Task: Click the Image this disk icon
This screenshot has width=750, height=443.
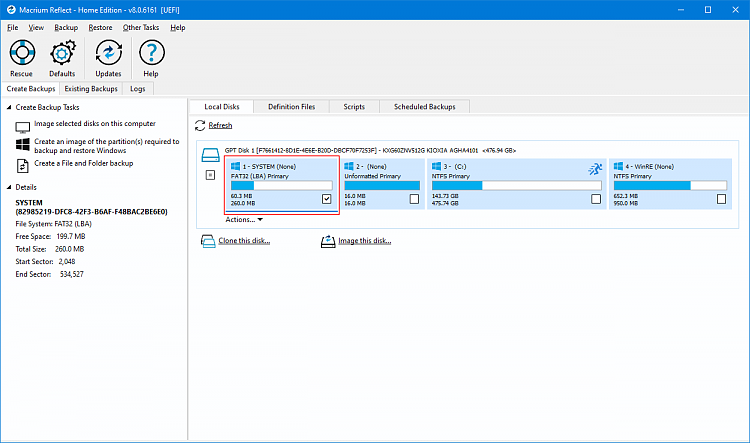Action: pos(328,241)
